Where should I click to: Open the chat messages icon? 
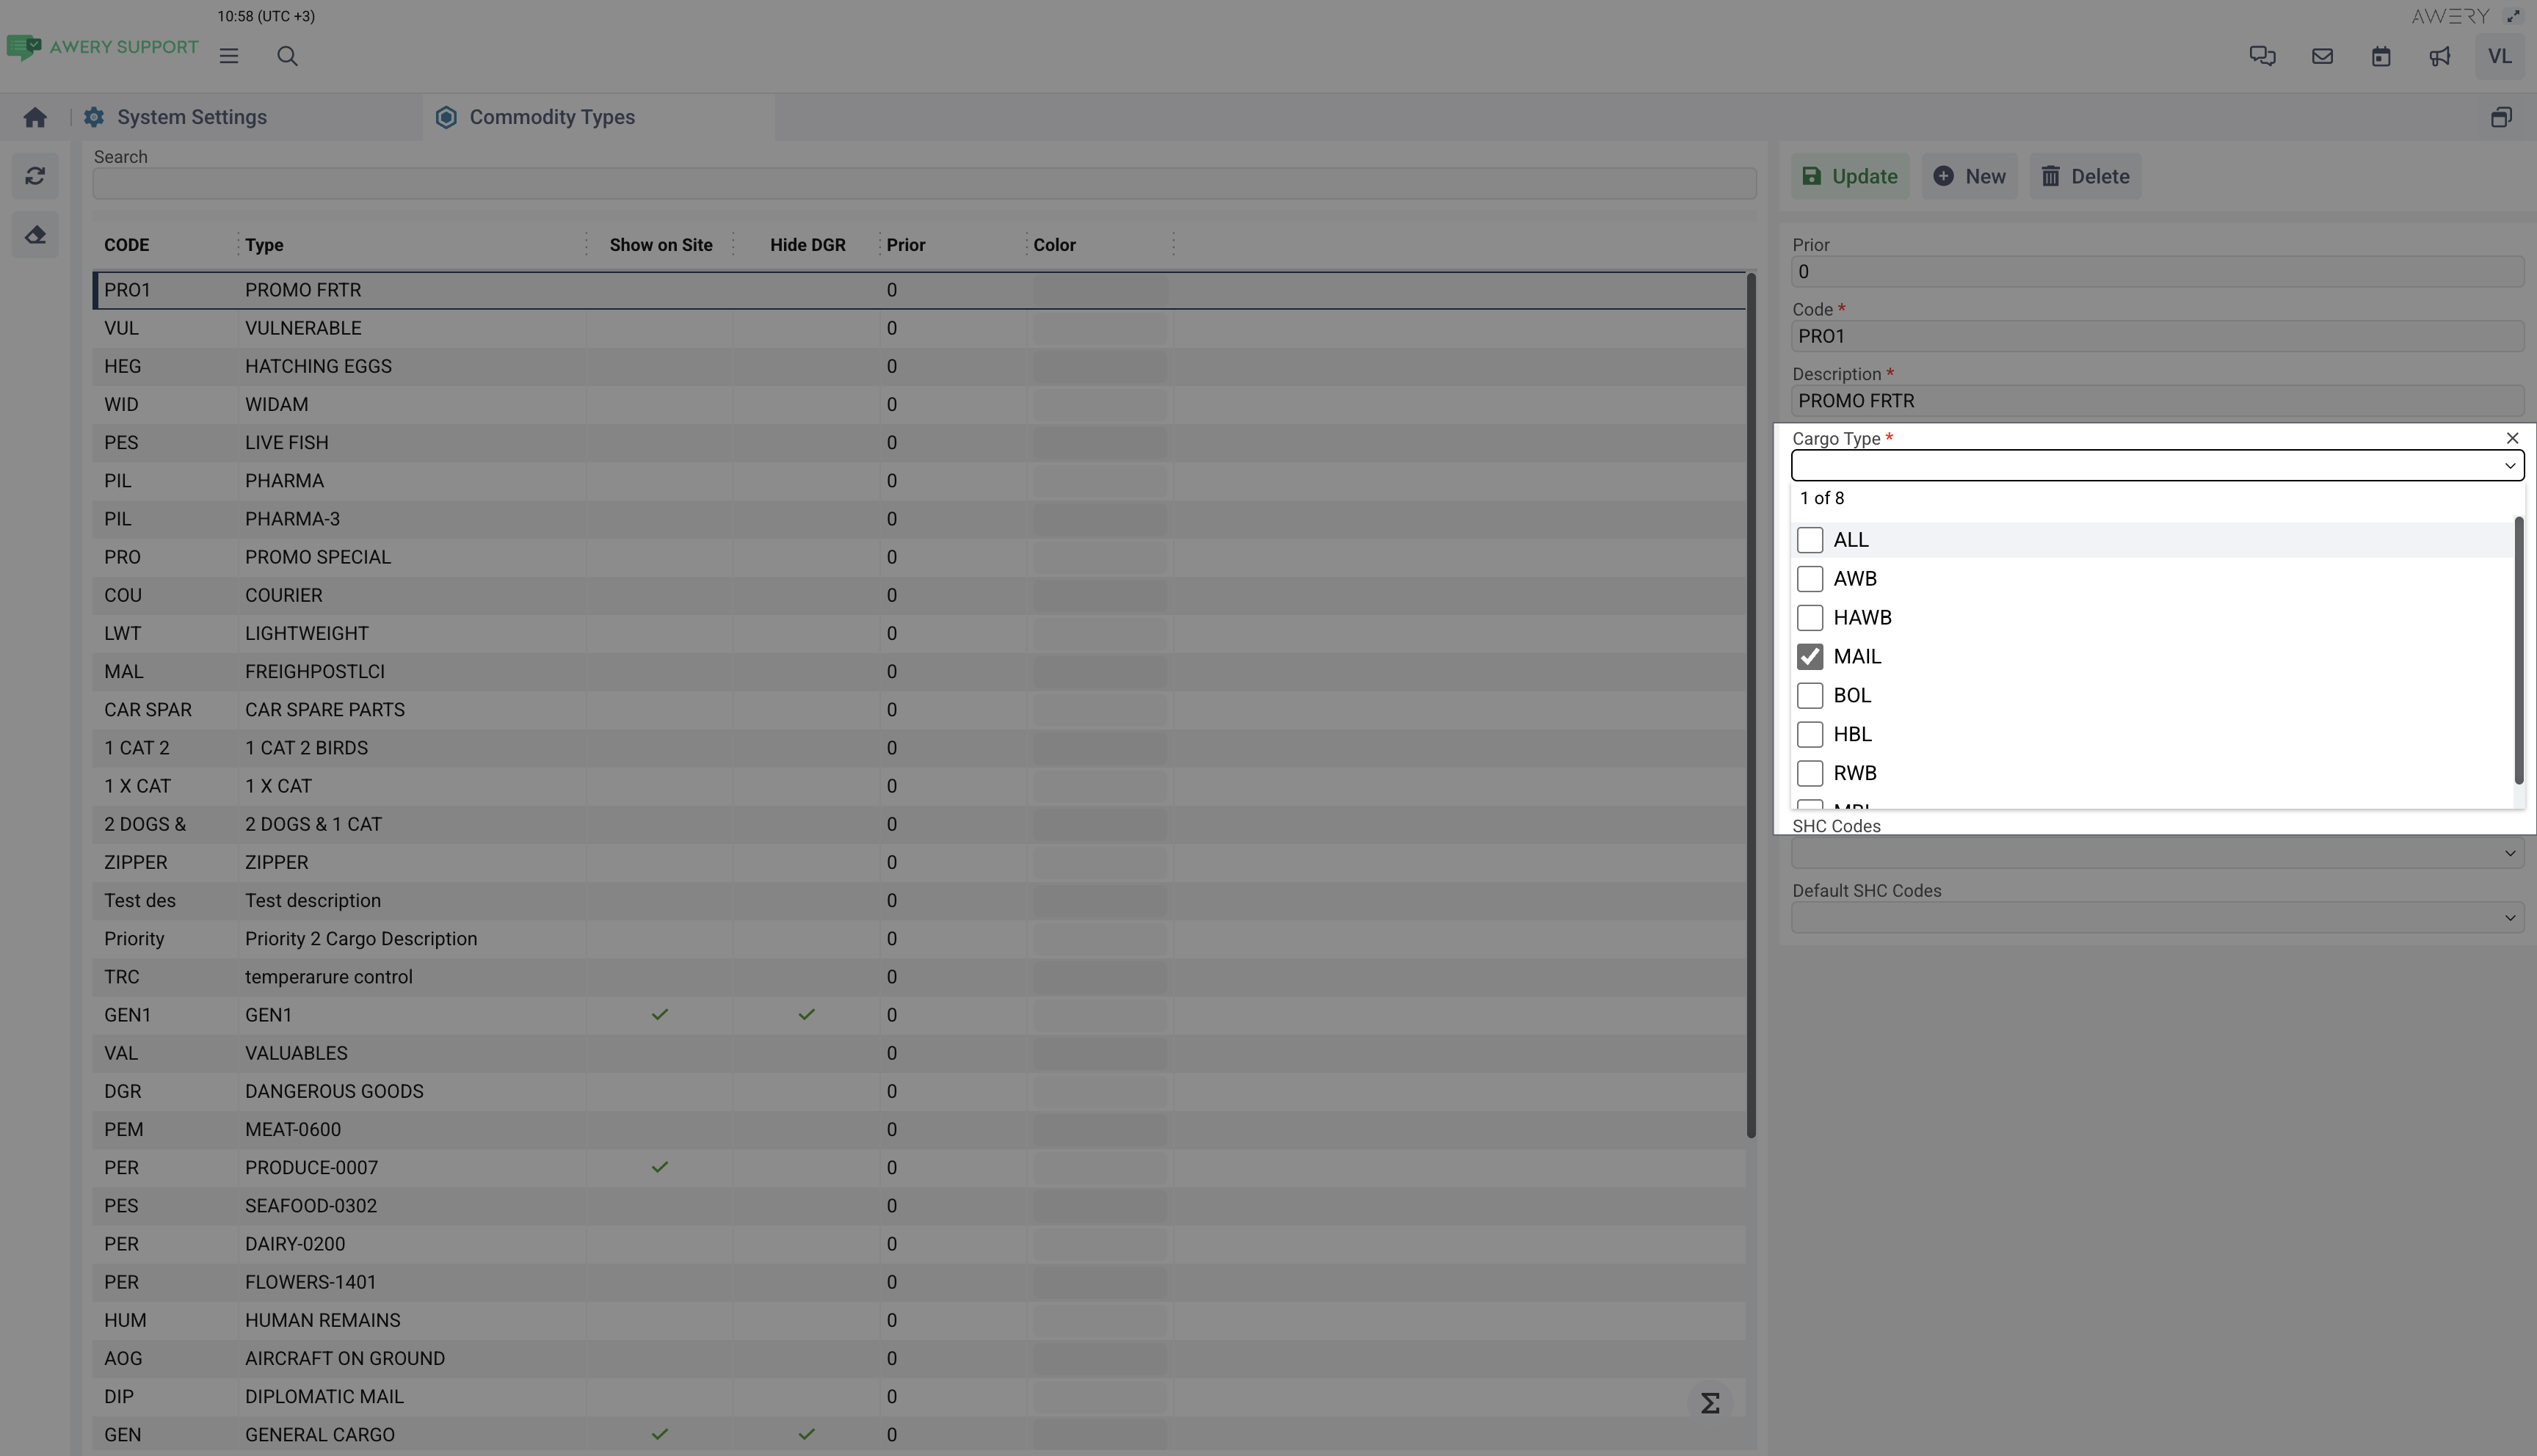pos(2262,56)
